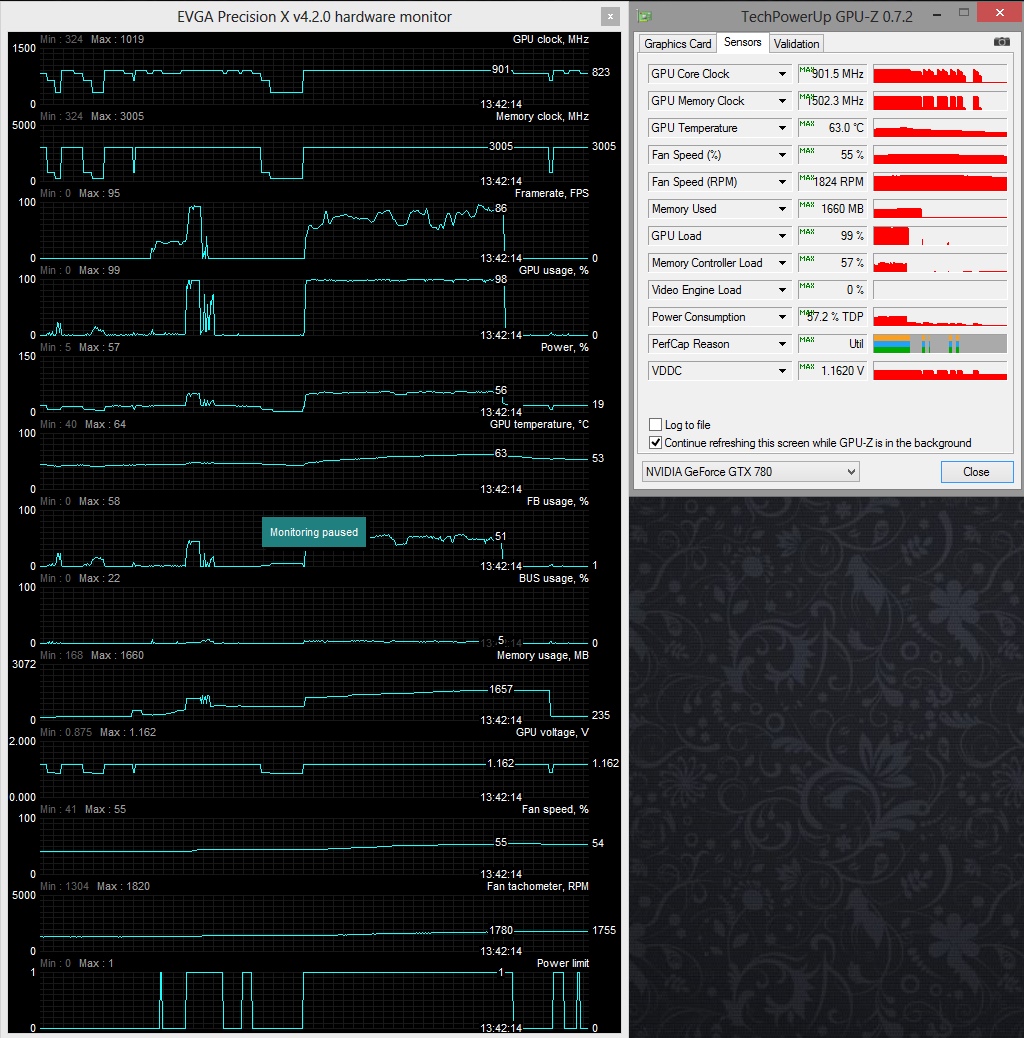This screenshot has height=1038, width=1024.
Task: Close the EVGA Precision X hardware monitor
Action: (610, 17)
